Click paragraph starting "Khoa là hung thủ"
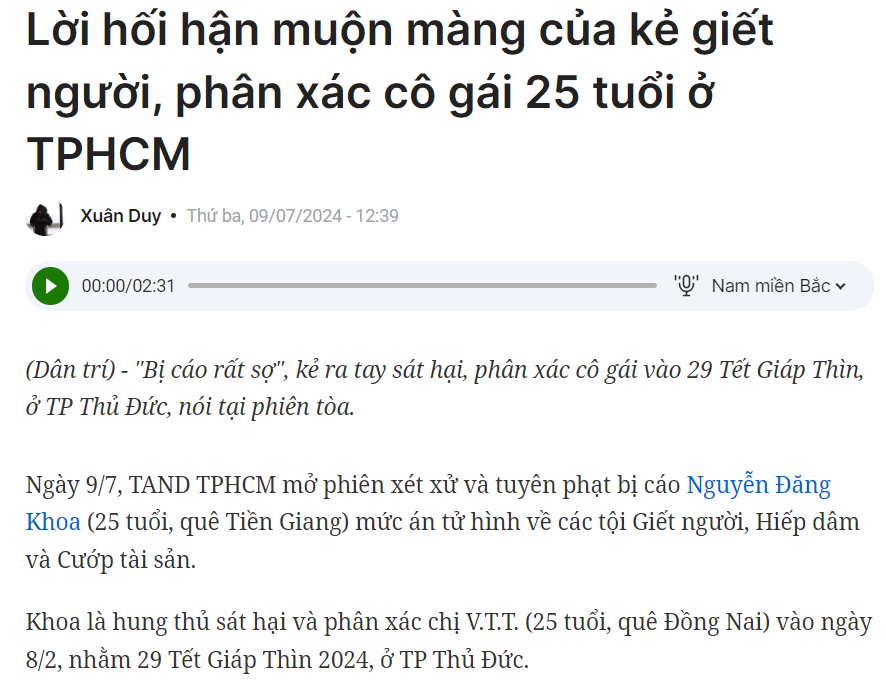This screenshot has width=886, height=692. pyautogui.click(x=449, y=641)
